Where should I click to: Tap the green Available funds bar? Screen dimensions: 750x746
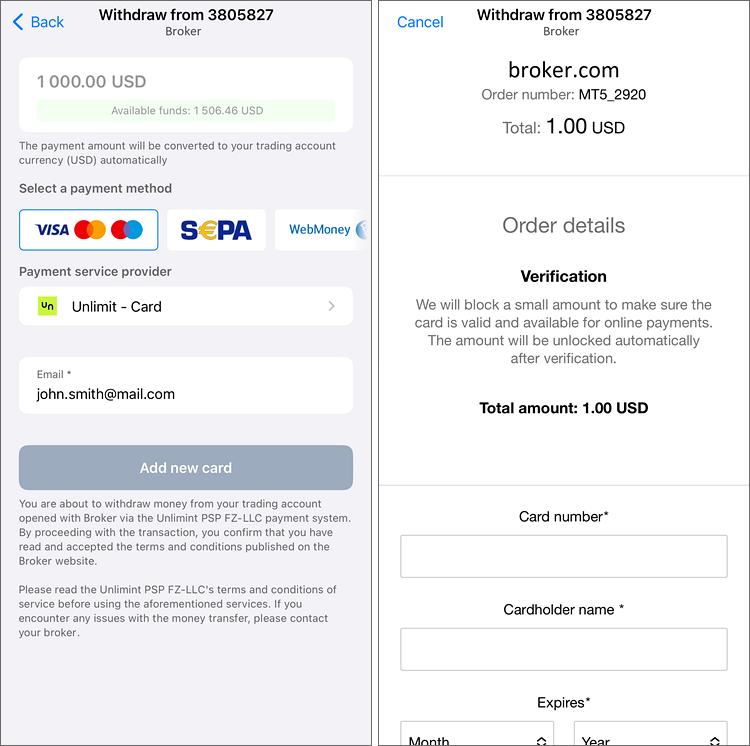tap(186, 111)
